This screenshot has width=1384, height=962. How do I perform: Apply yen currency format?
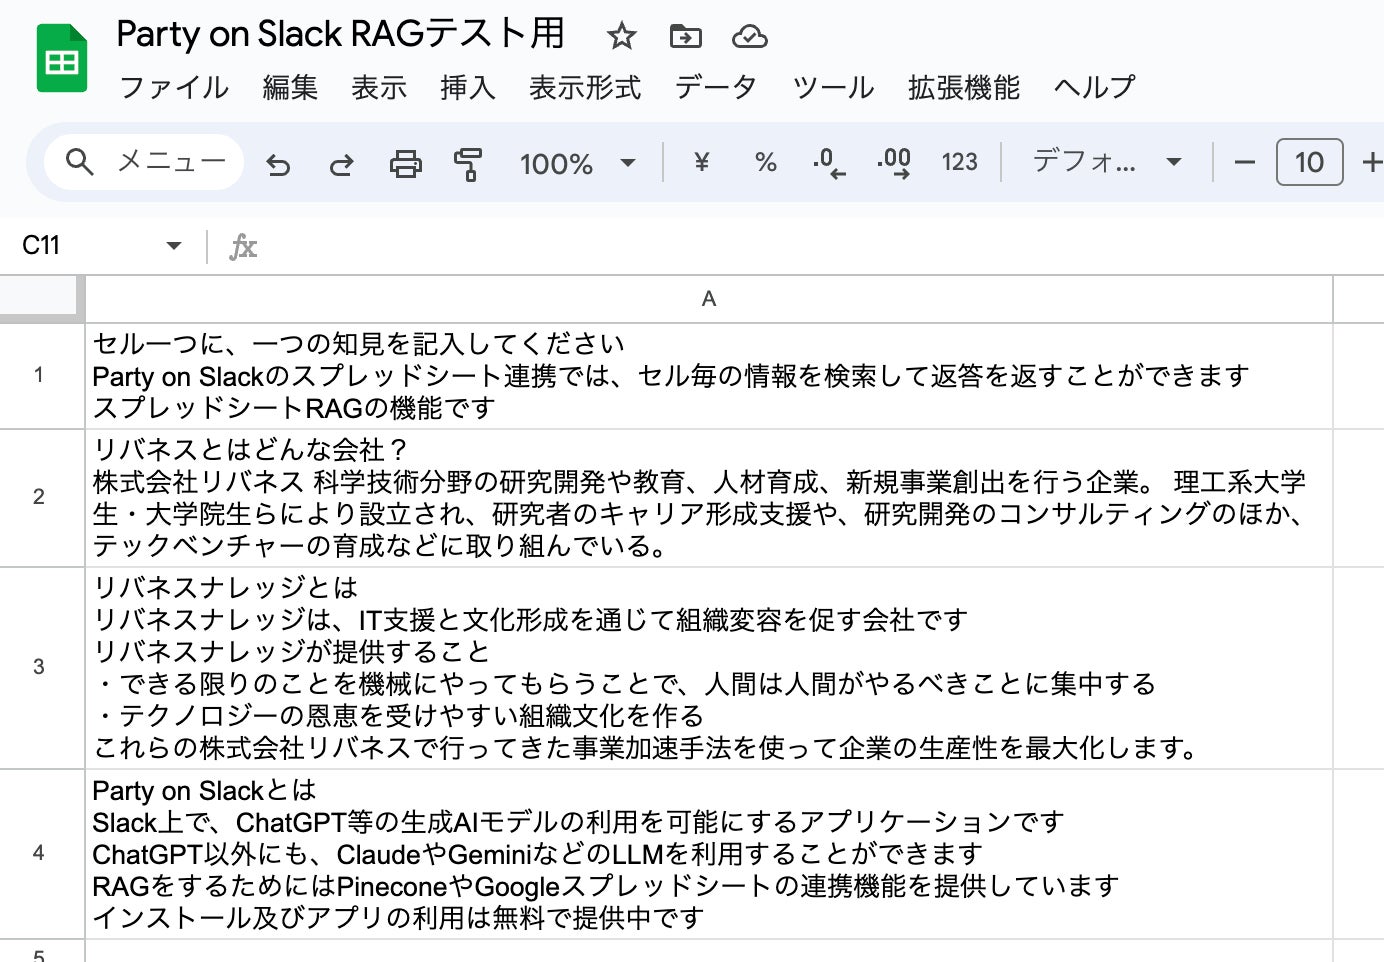coord(701,162)
